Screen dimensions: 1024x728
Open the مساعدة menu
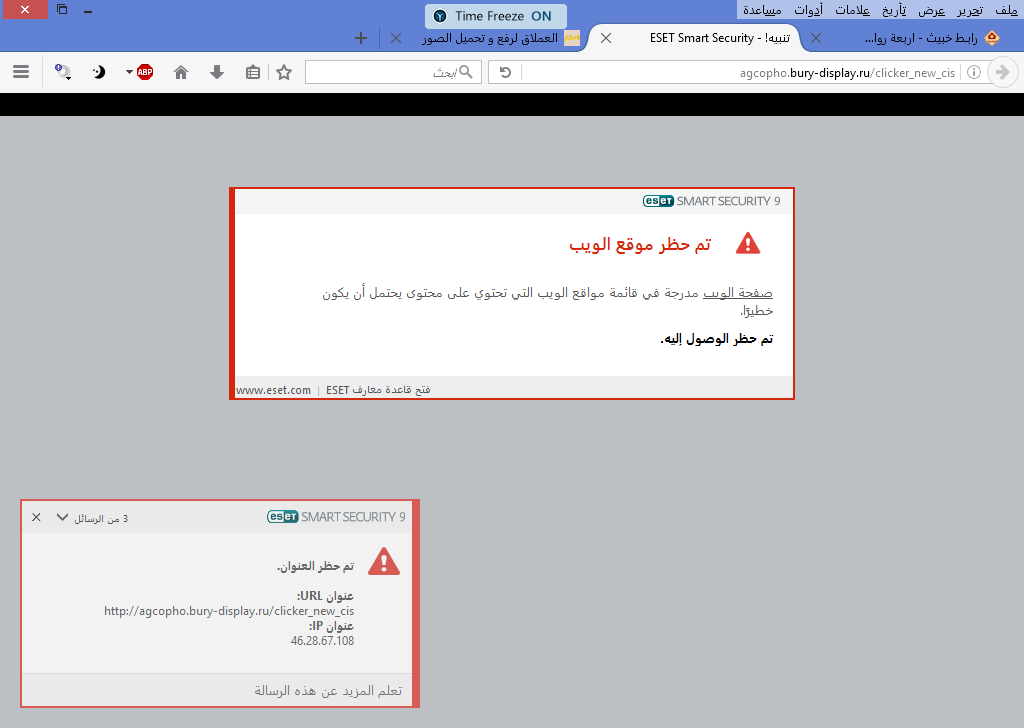[762, 10]
